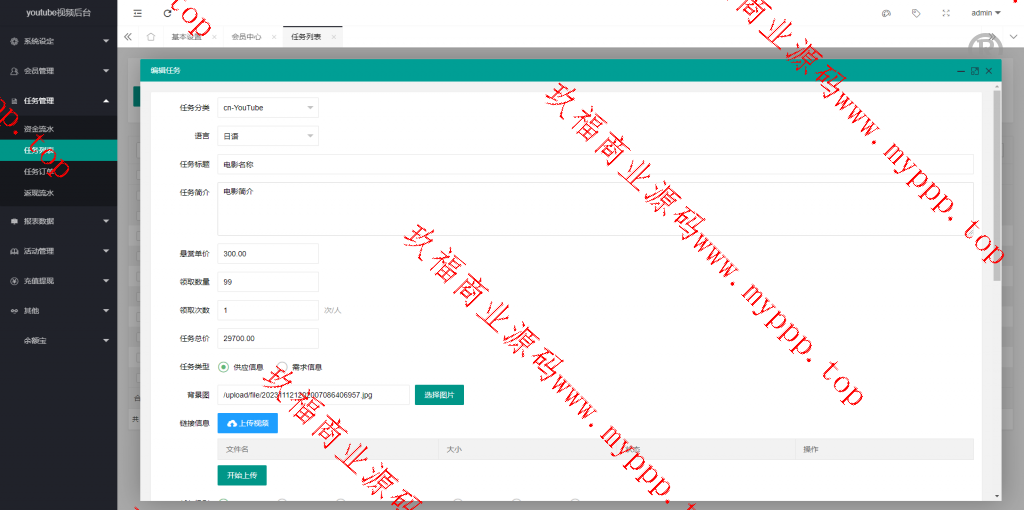Click the 上传视频 button
Screen dimensions: 1024x510
(x=247, y=423)
